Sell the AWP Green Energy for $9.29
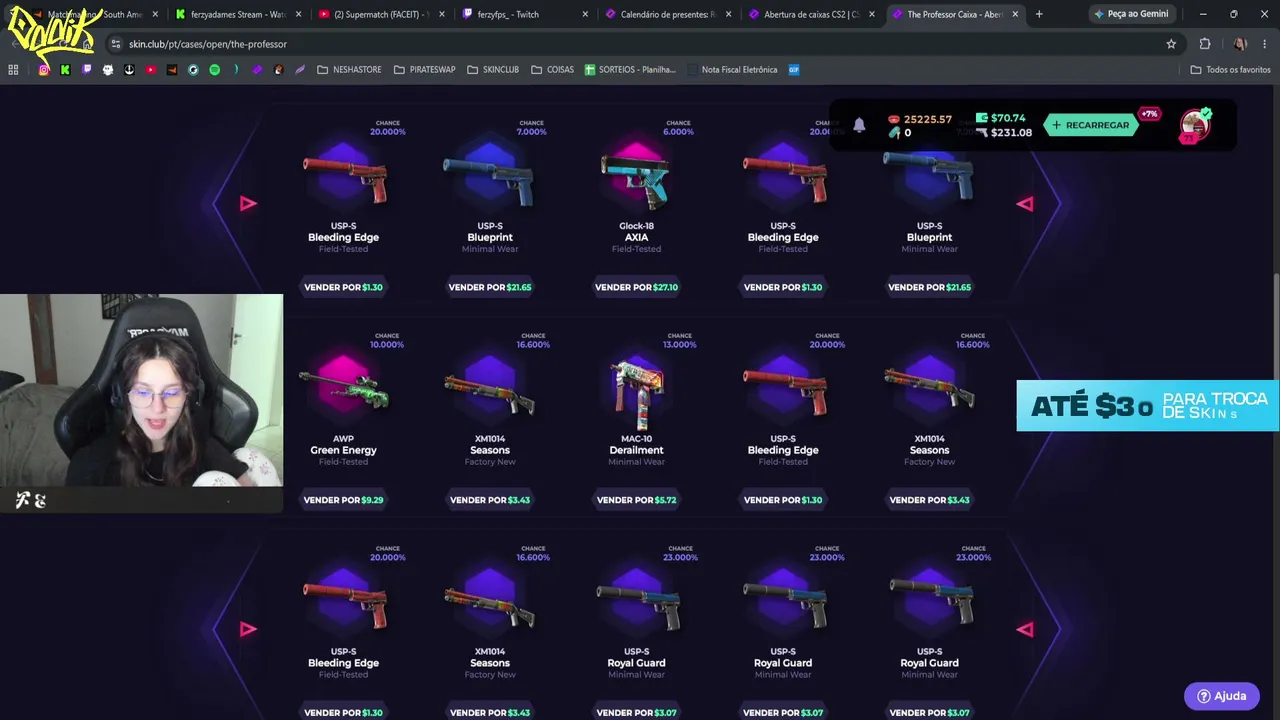The width and height of the screenshot is (1280, 720). click(x=343, y=500)
